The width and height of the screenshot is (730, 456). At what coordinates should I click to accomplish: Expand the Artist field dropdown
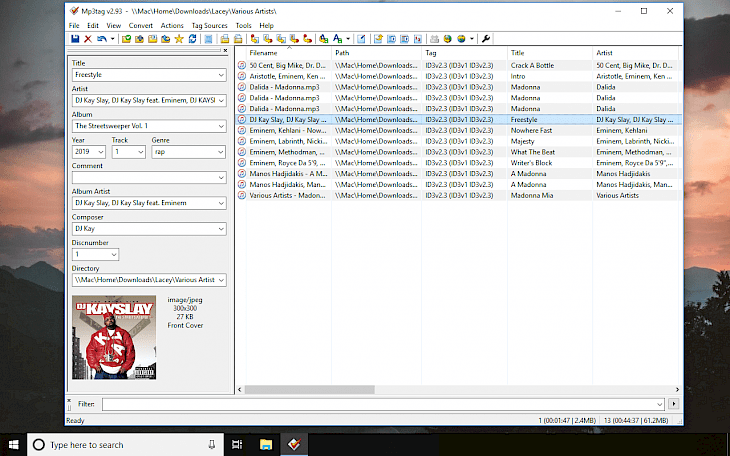click(221, 101)
